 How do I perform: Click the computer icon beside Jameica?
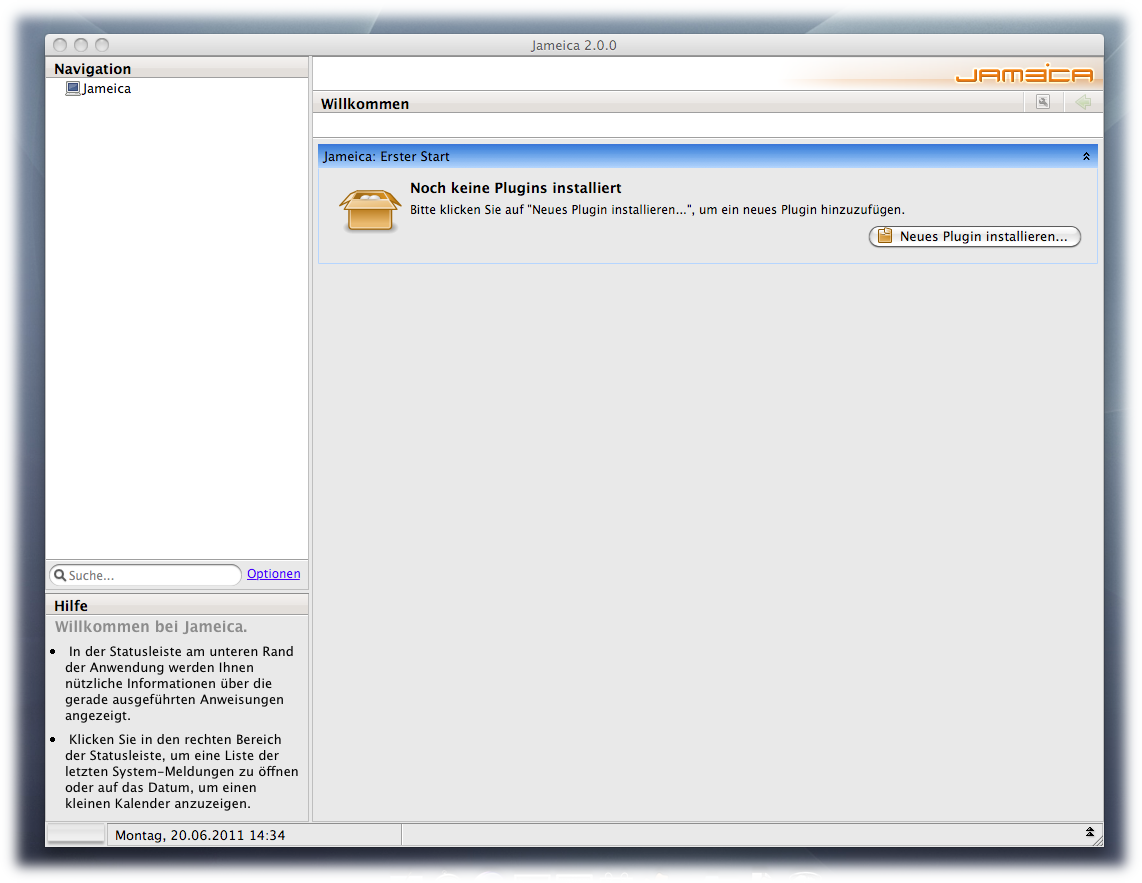(x=73, y=88)
